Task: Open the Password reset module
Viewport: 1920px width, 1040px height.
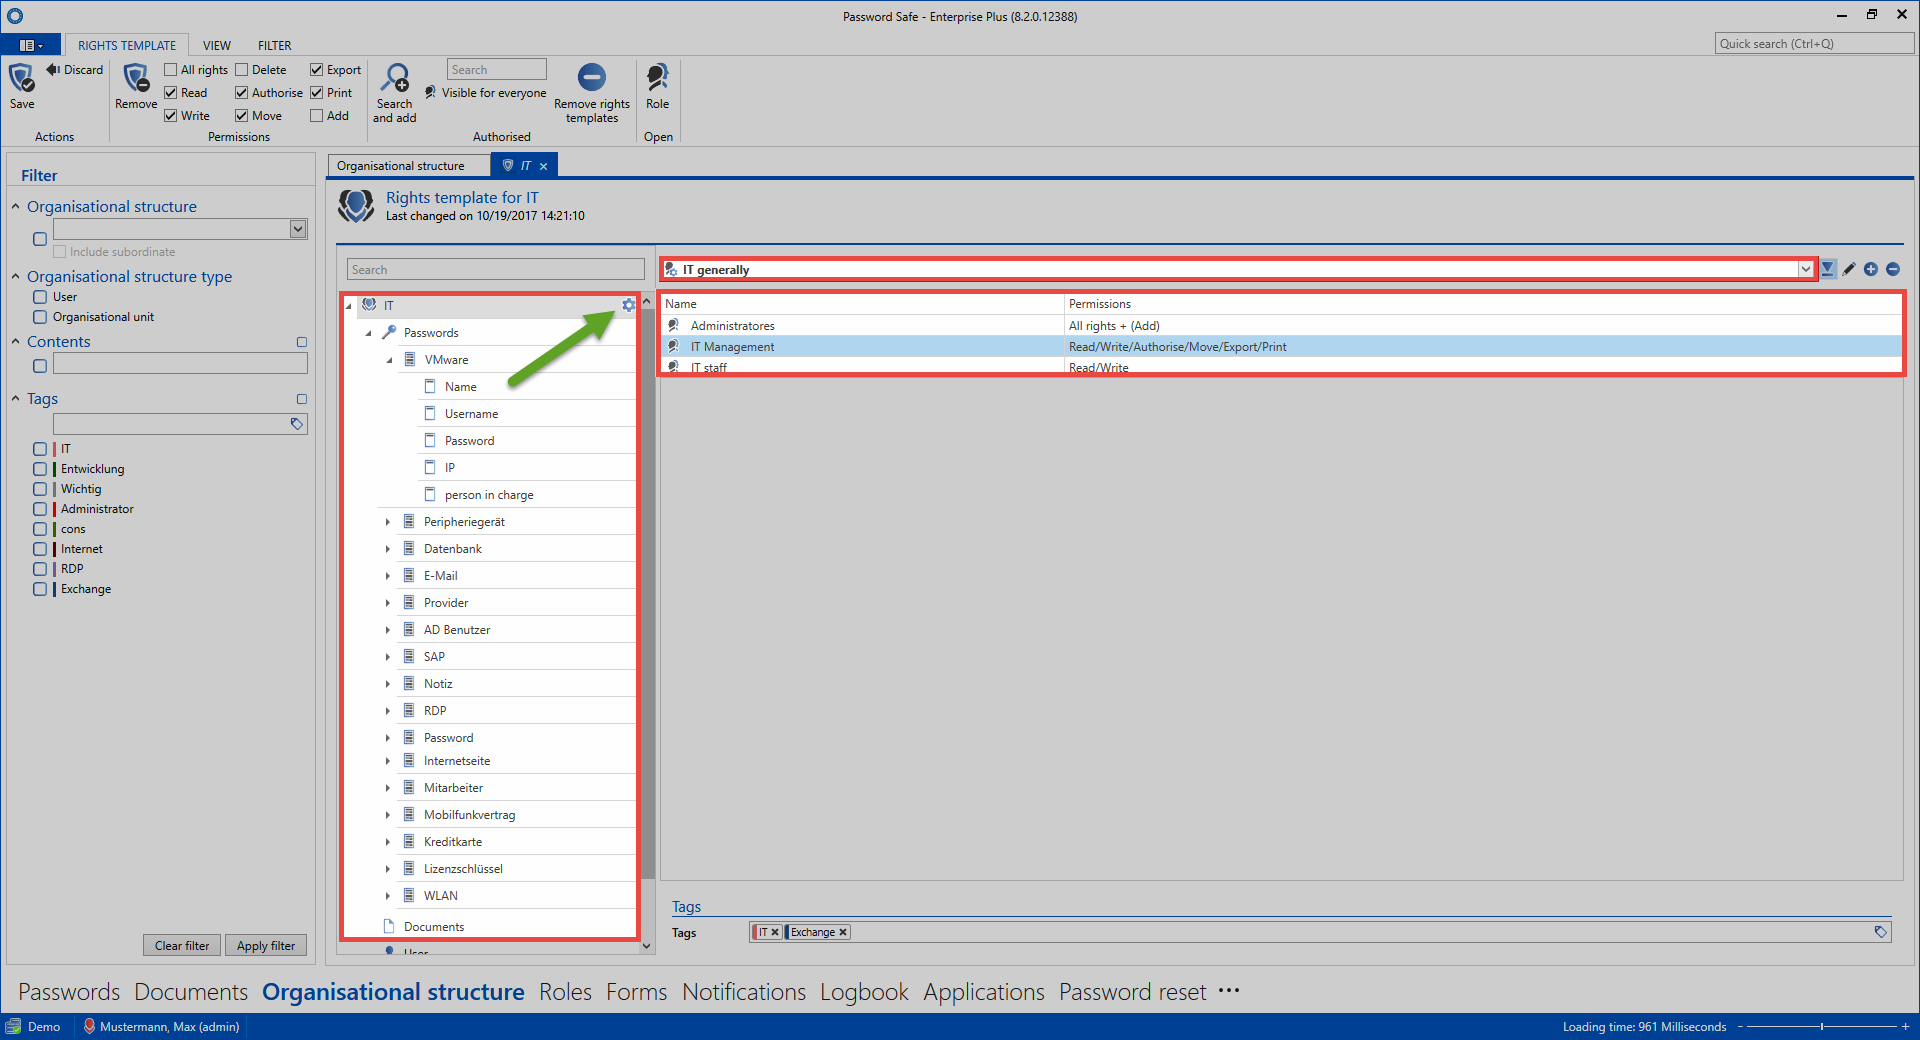Action: 1133,992
